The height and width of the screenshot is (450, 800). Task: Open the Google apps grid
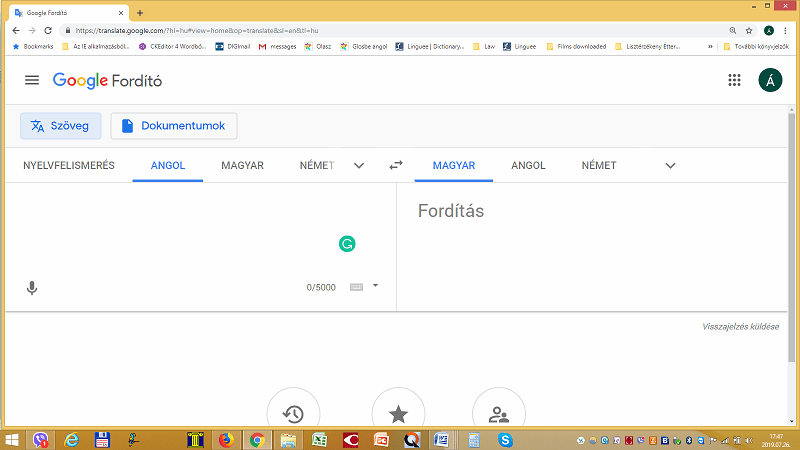click(734, 80)
